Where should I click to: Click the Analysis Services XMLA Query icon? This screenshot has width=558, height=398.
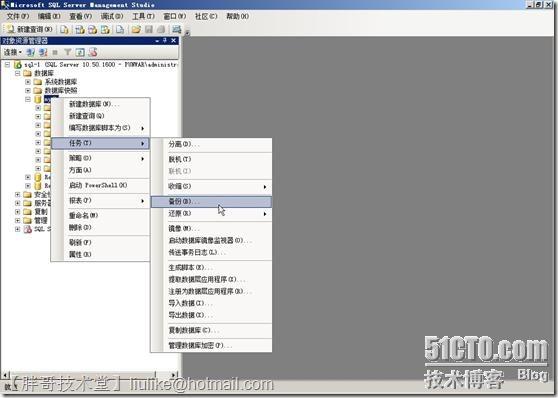105,30
